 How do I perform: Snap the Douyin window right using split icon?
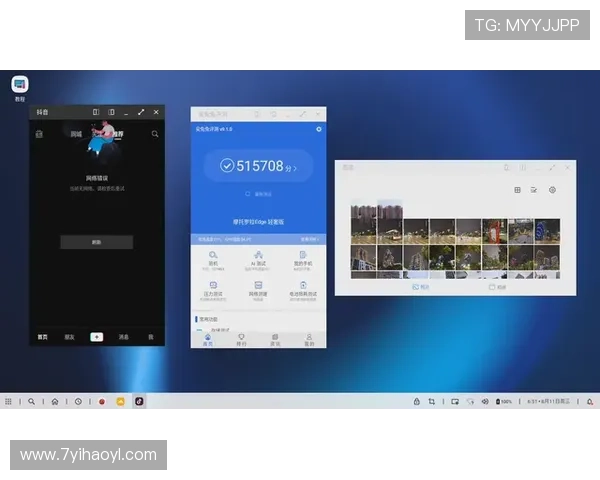pyautogui.click(x=111, y=112)
